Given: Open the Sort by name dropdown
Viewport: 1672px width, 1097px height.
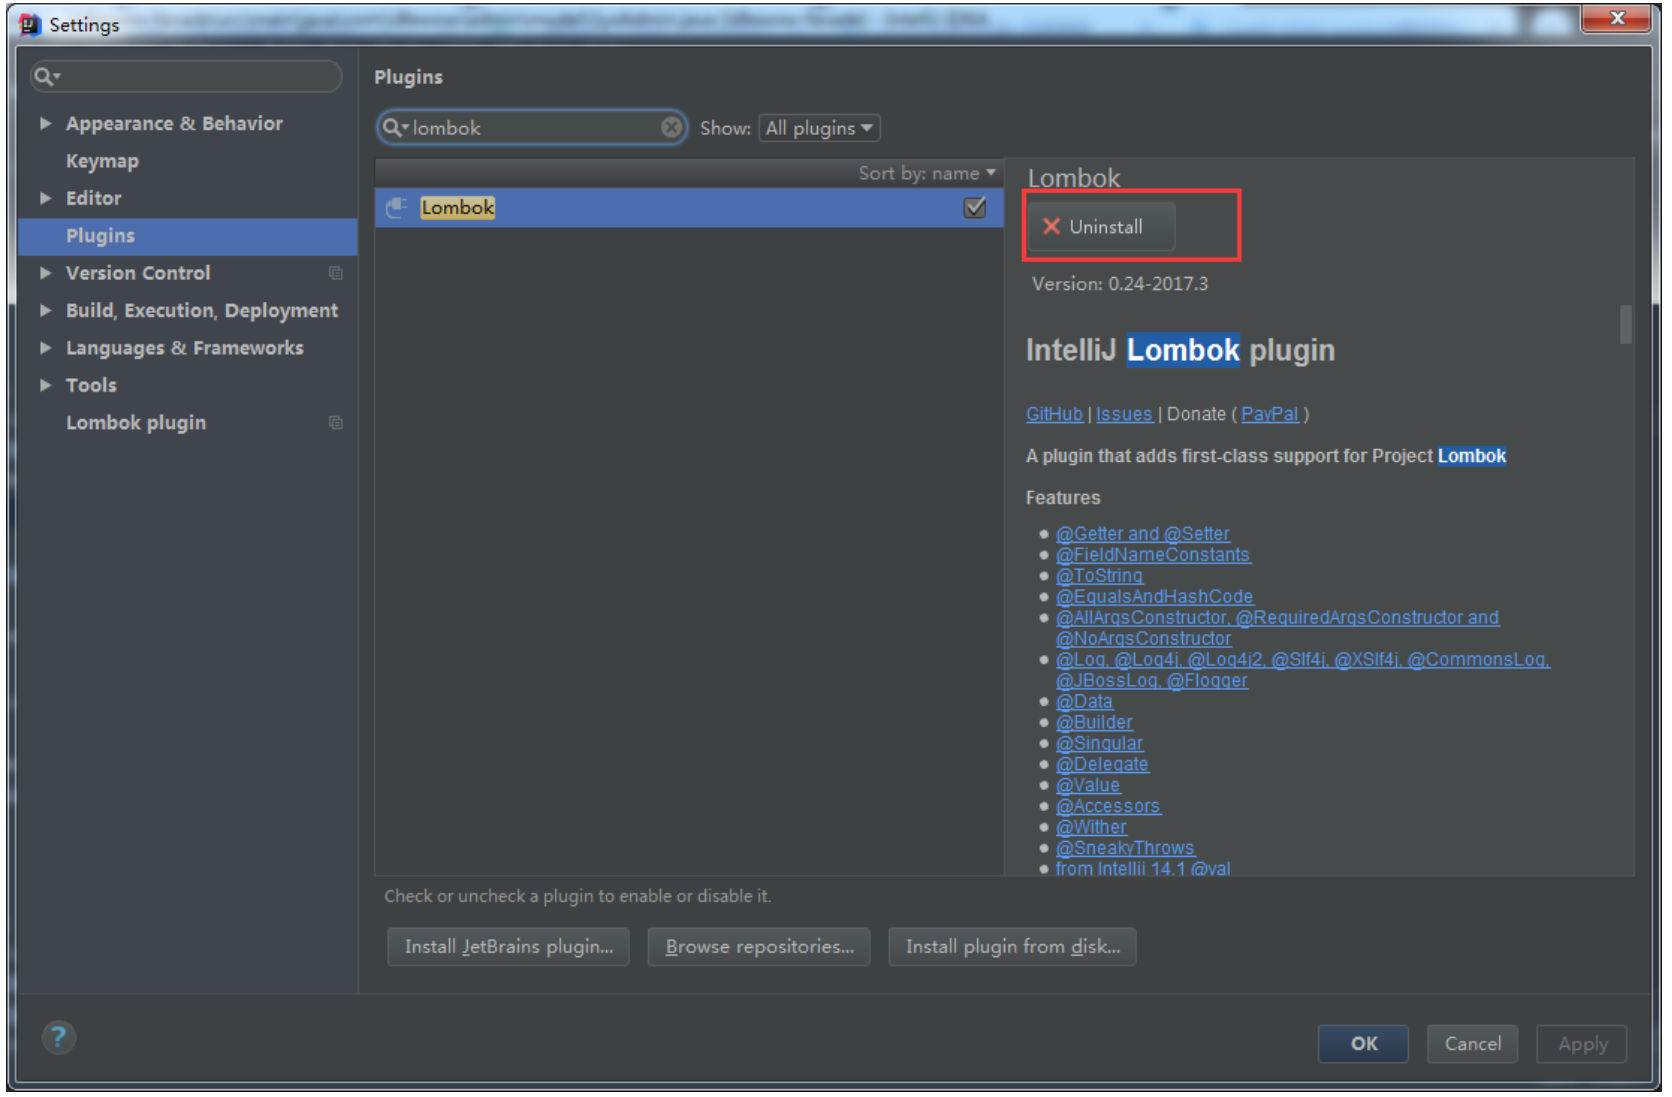Looking at the screenshot, I should 927,173.
